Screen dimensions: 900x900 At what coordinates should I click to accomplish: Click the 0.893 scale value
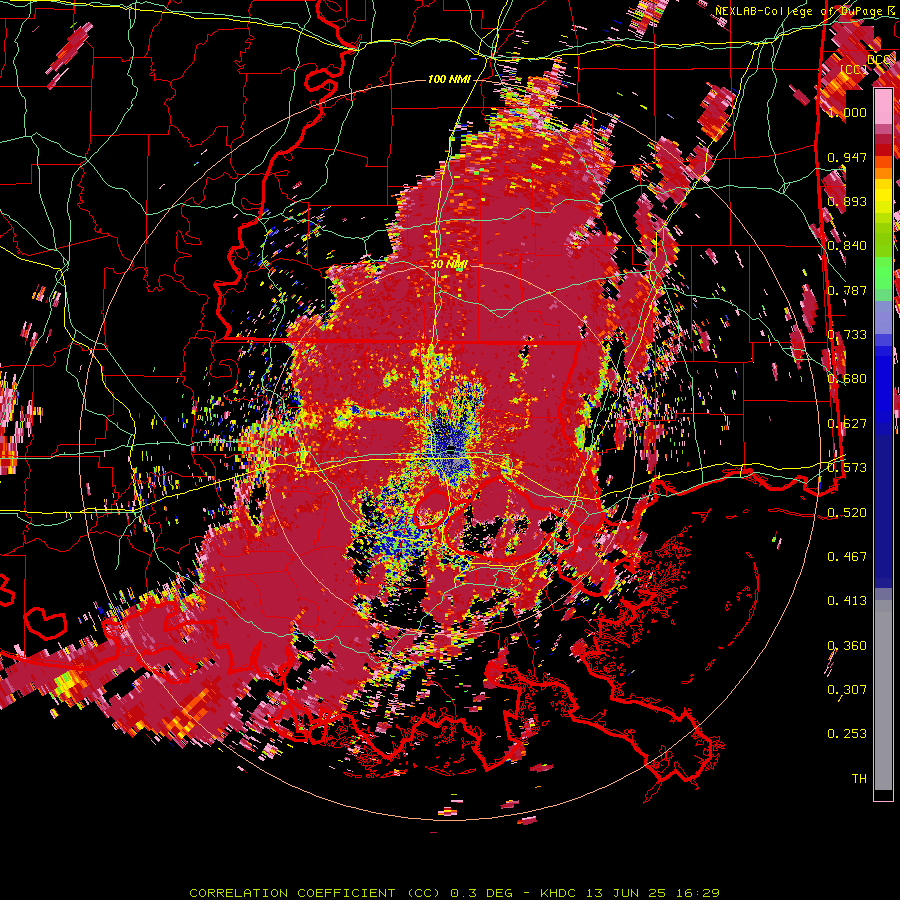click(847, 201)
